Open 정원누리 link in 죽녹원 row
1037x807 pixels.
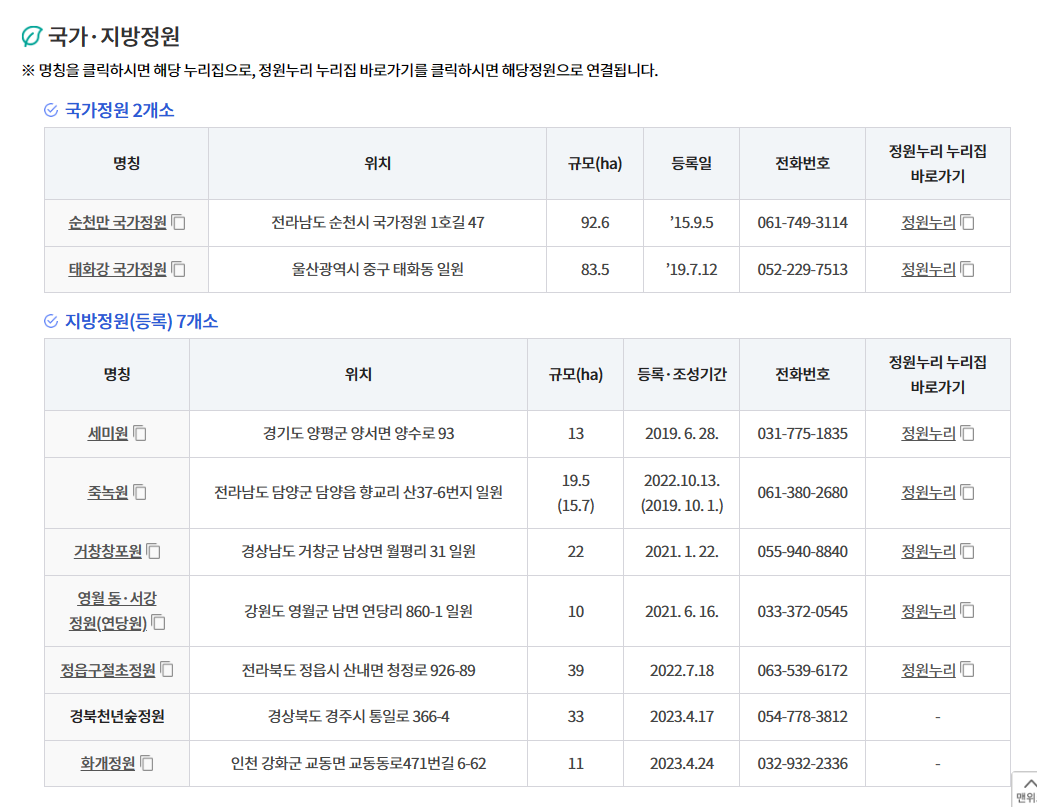click(x=928, y=492)
